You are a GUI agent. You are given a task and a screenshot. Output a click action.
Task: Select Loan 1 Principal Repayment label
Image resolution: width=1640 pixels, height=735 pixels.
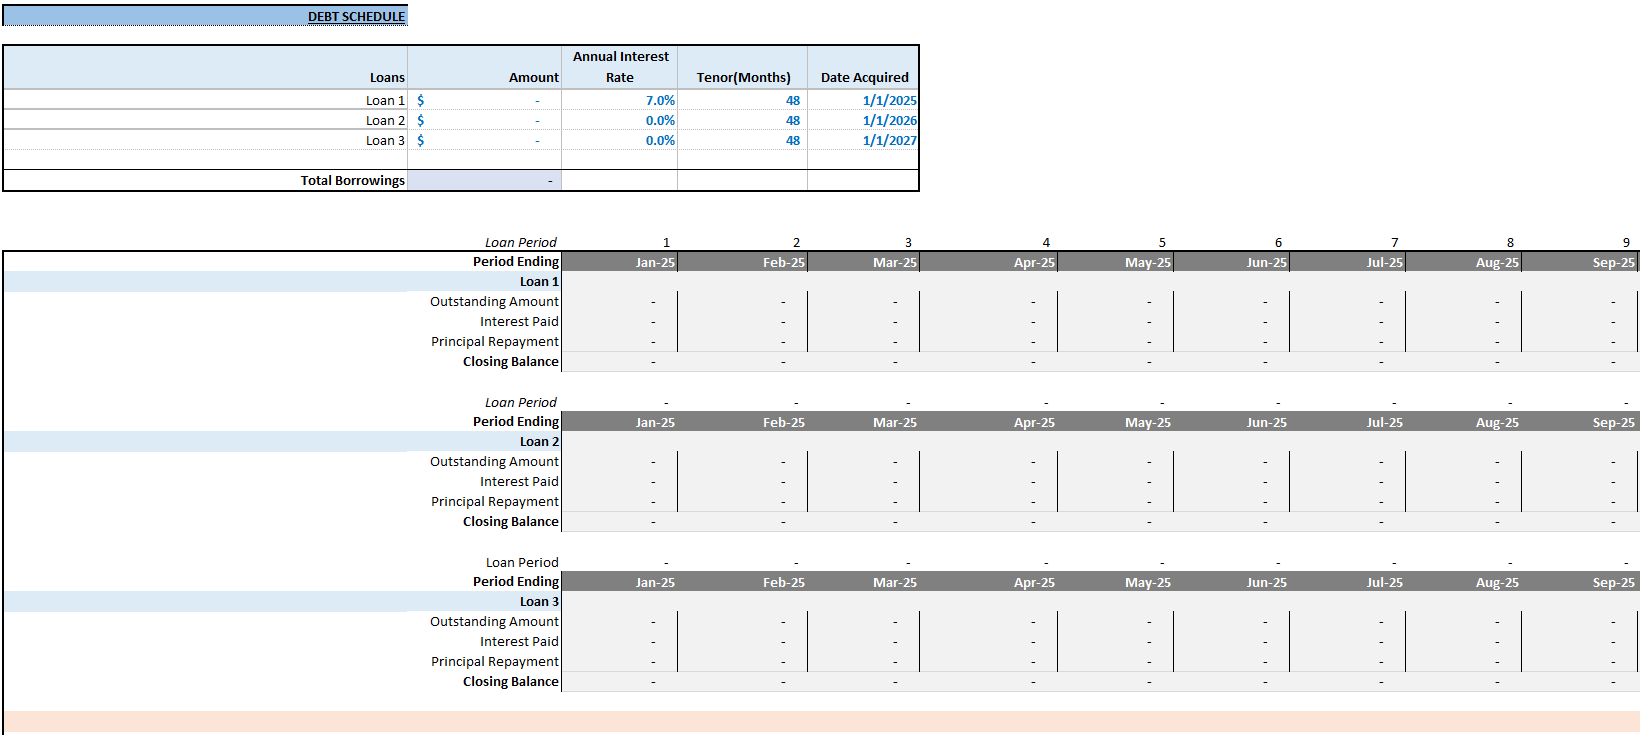point(495,341)
